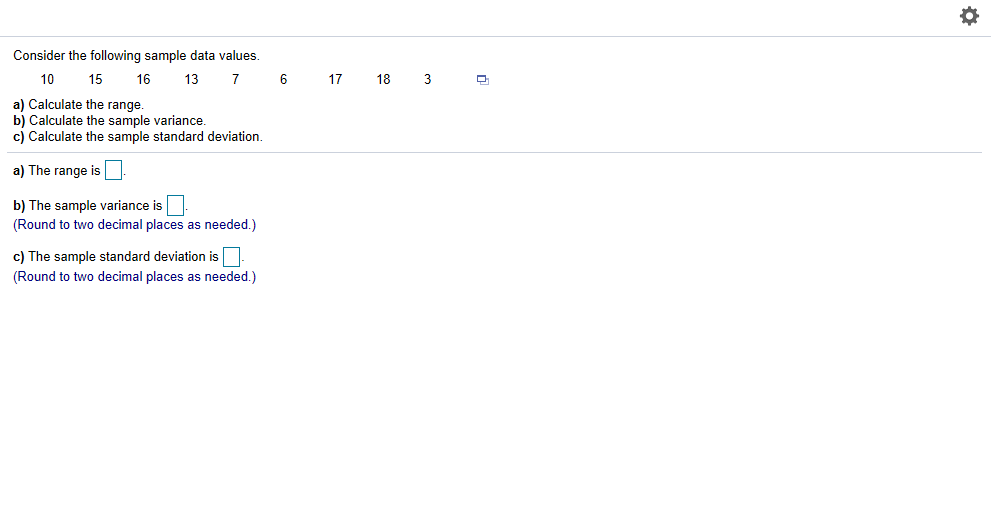The width and height of the screenshot is (991, 527).
Task: Click 'a) The range is' label
Action: (57, 171)
